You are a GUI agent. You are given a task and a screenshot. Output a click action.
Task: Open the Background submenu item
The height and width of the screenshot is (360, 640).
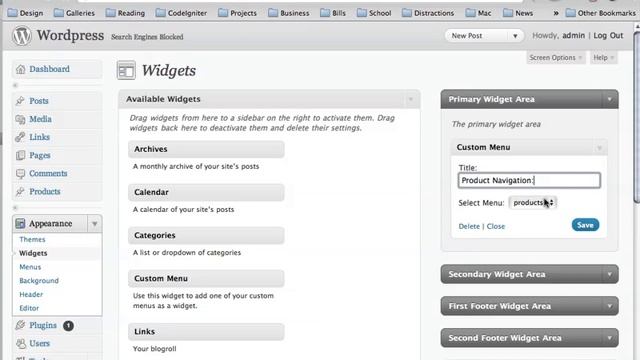[39, 281]
